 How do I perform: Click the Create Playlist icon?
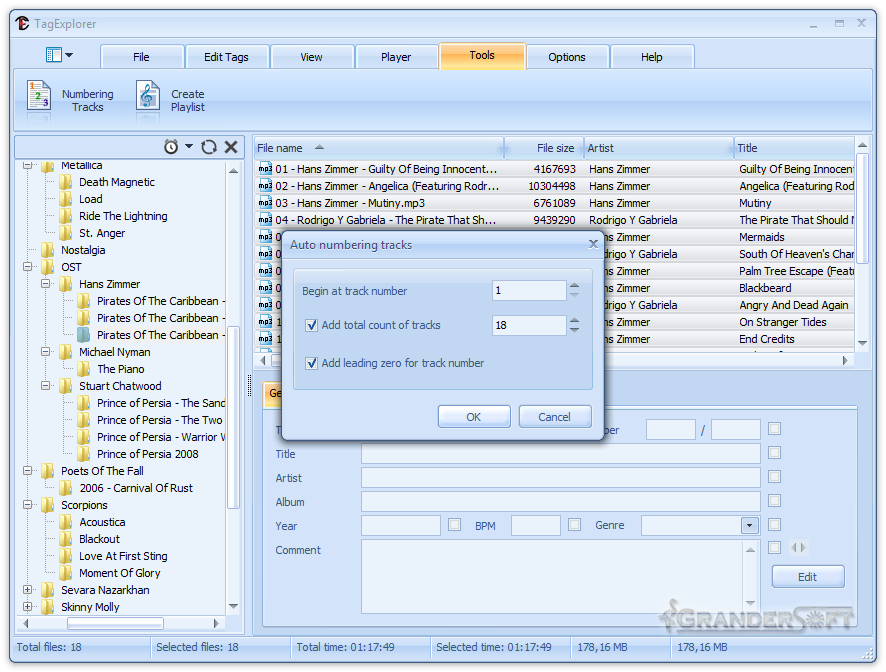click(147, 97)
